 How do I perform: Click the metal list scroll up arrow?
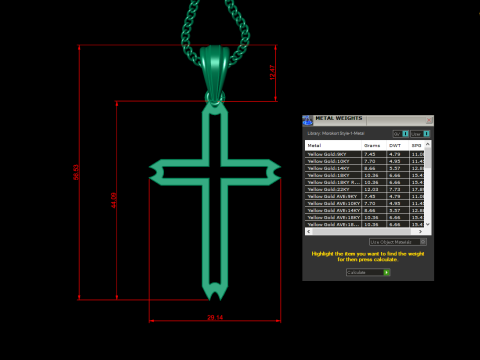(x=428, y=144)
